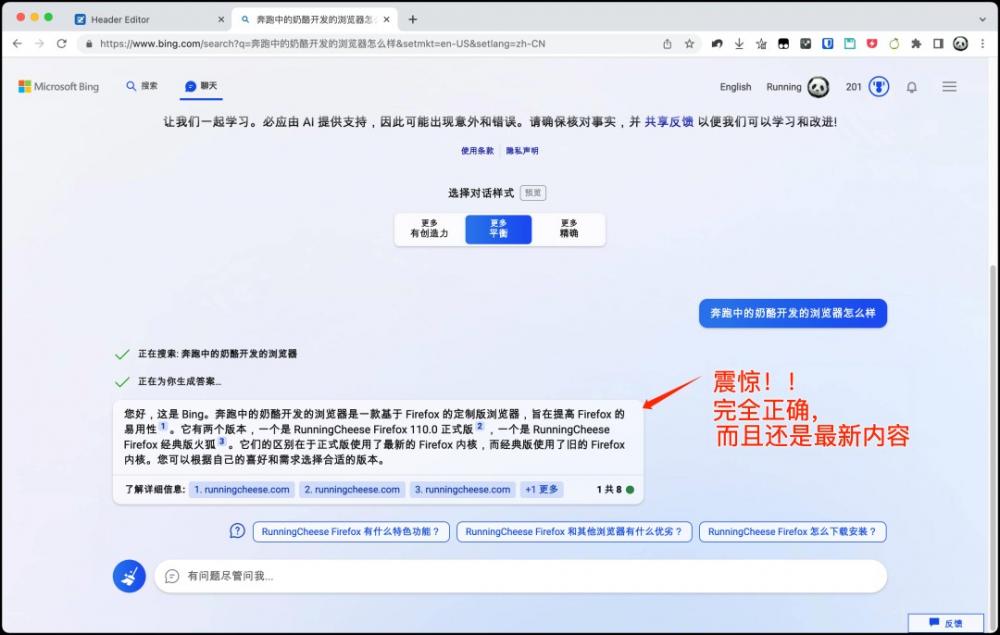Screen dimensions: 1000x635
Task: Open the panda profile avatar in toolbar
Action: (960, 43)
